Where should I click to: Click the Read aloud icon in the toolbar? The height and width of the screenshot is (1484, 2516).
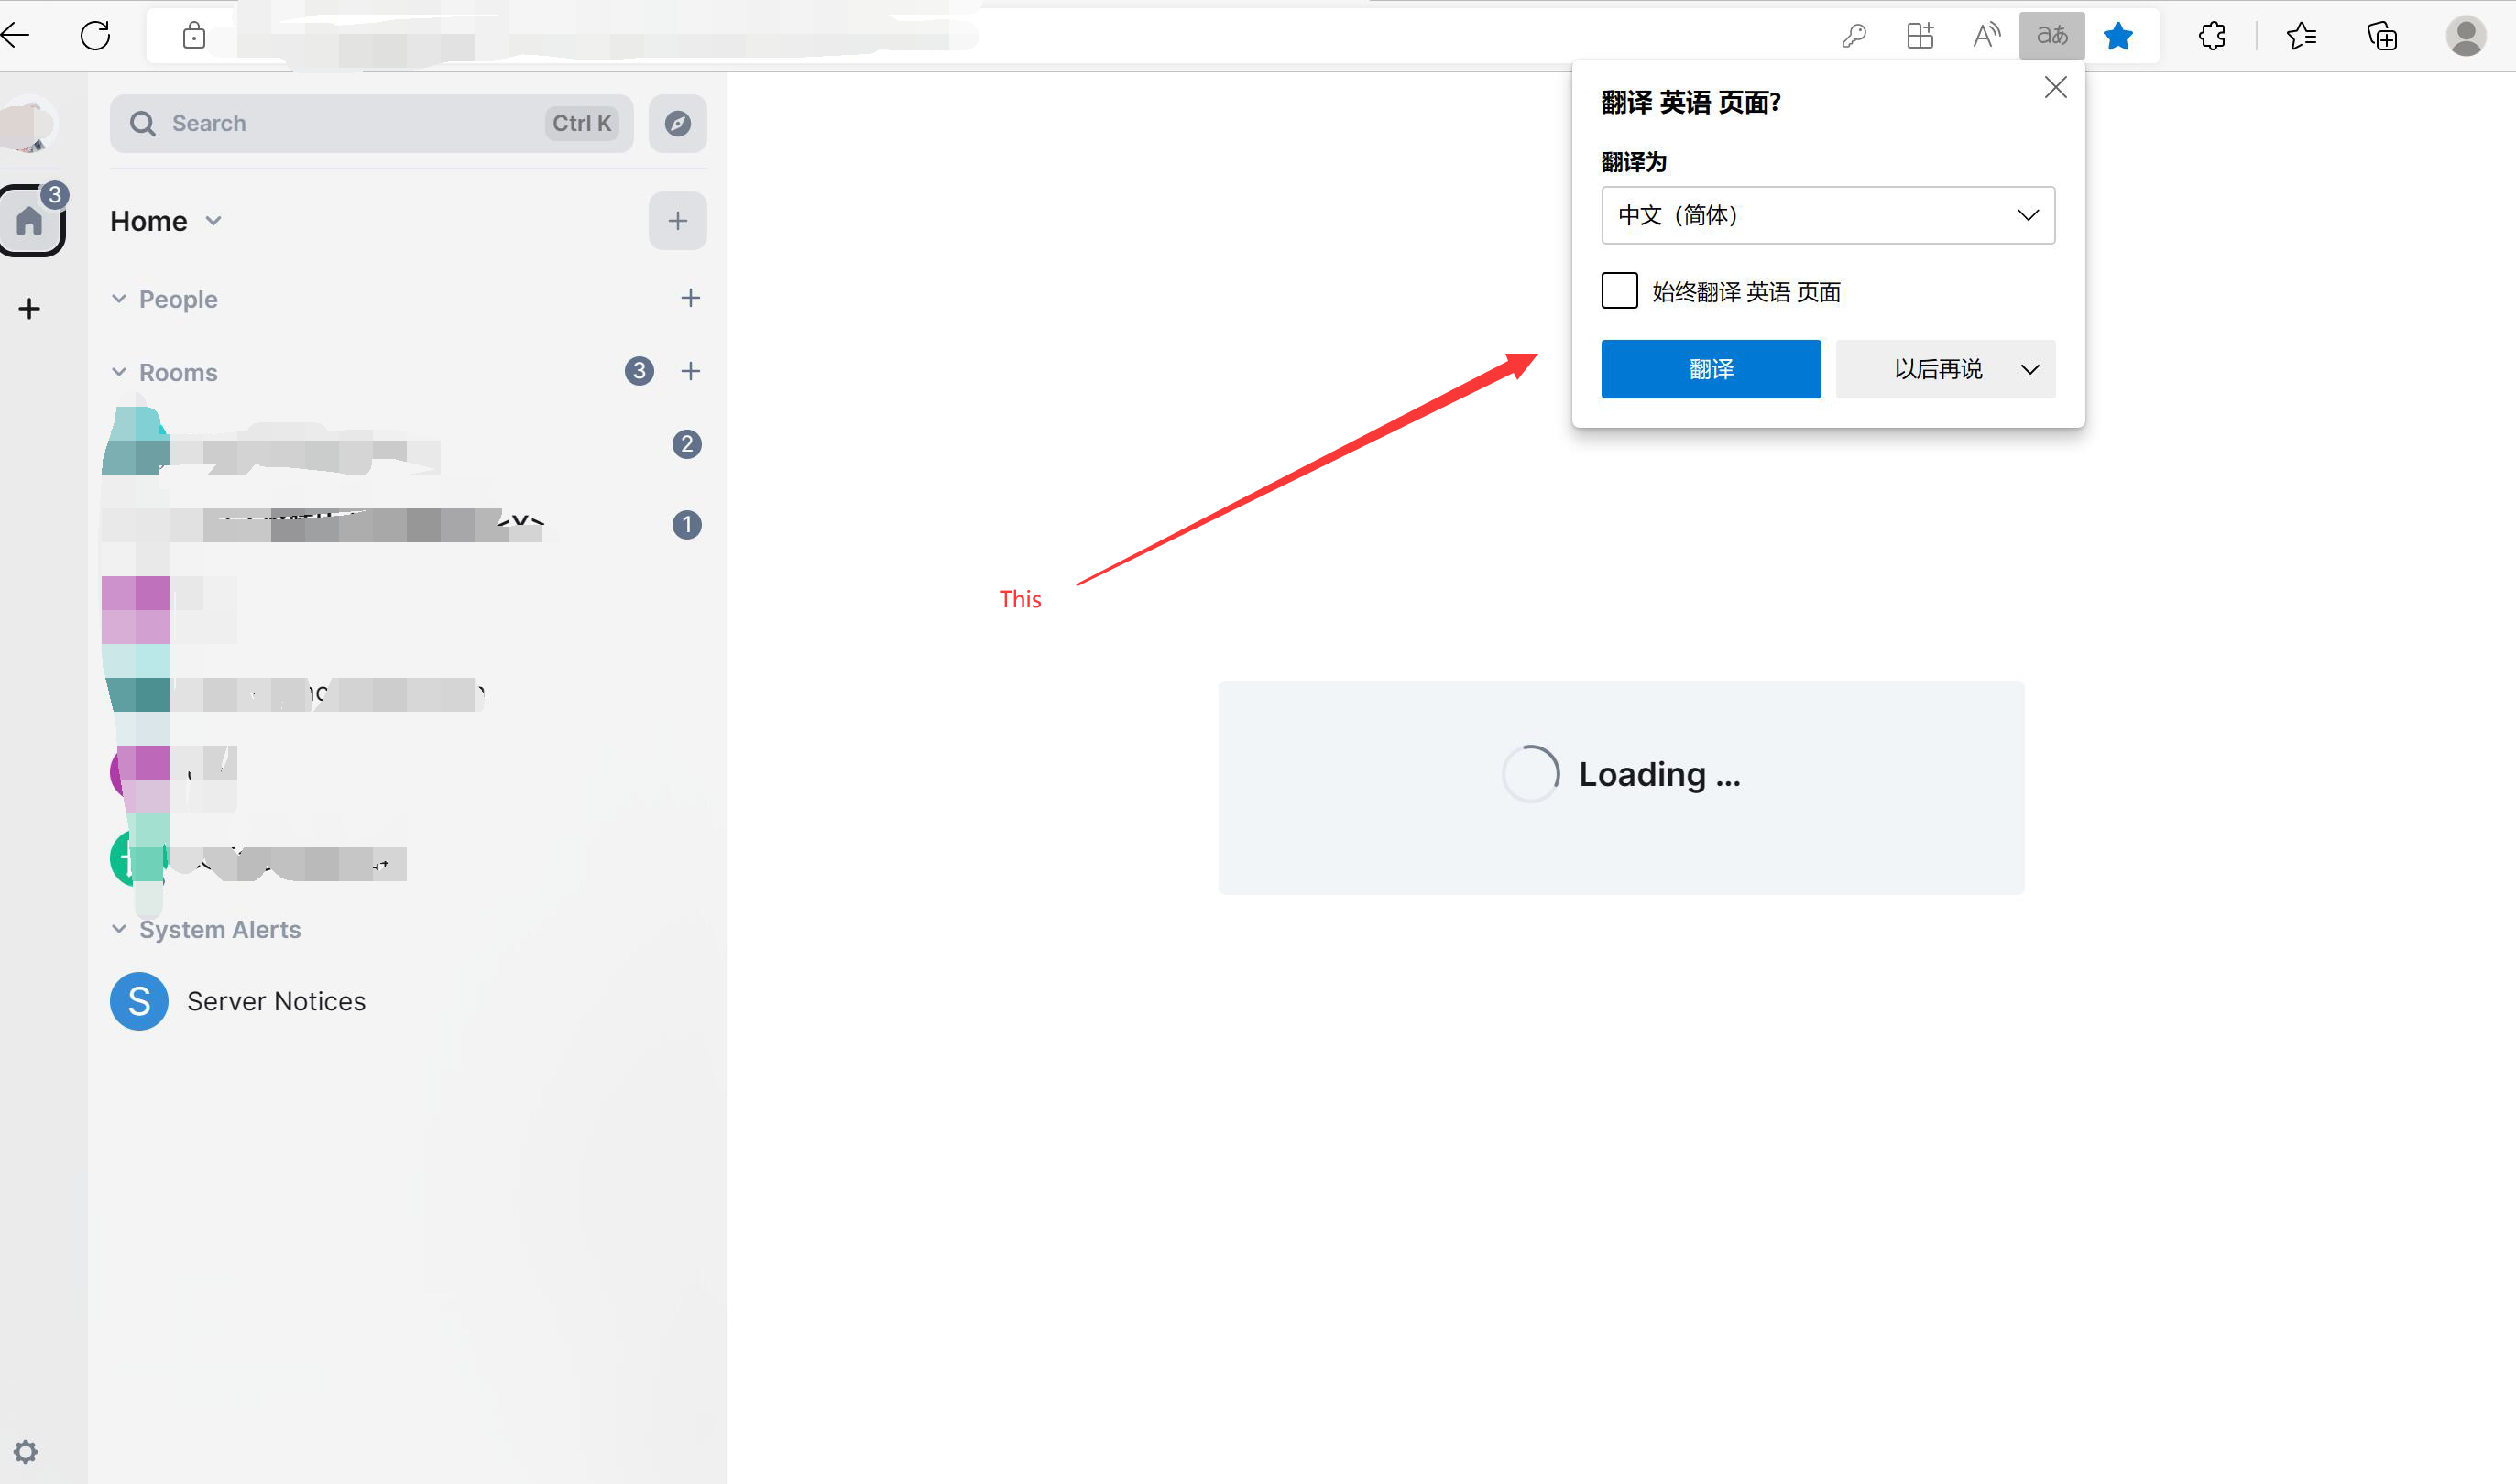(x=1985, y=35)
